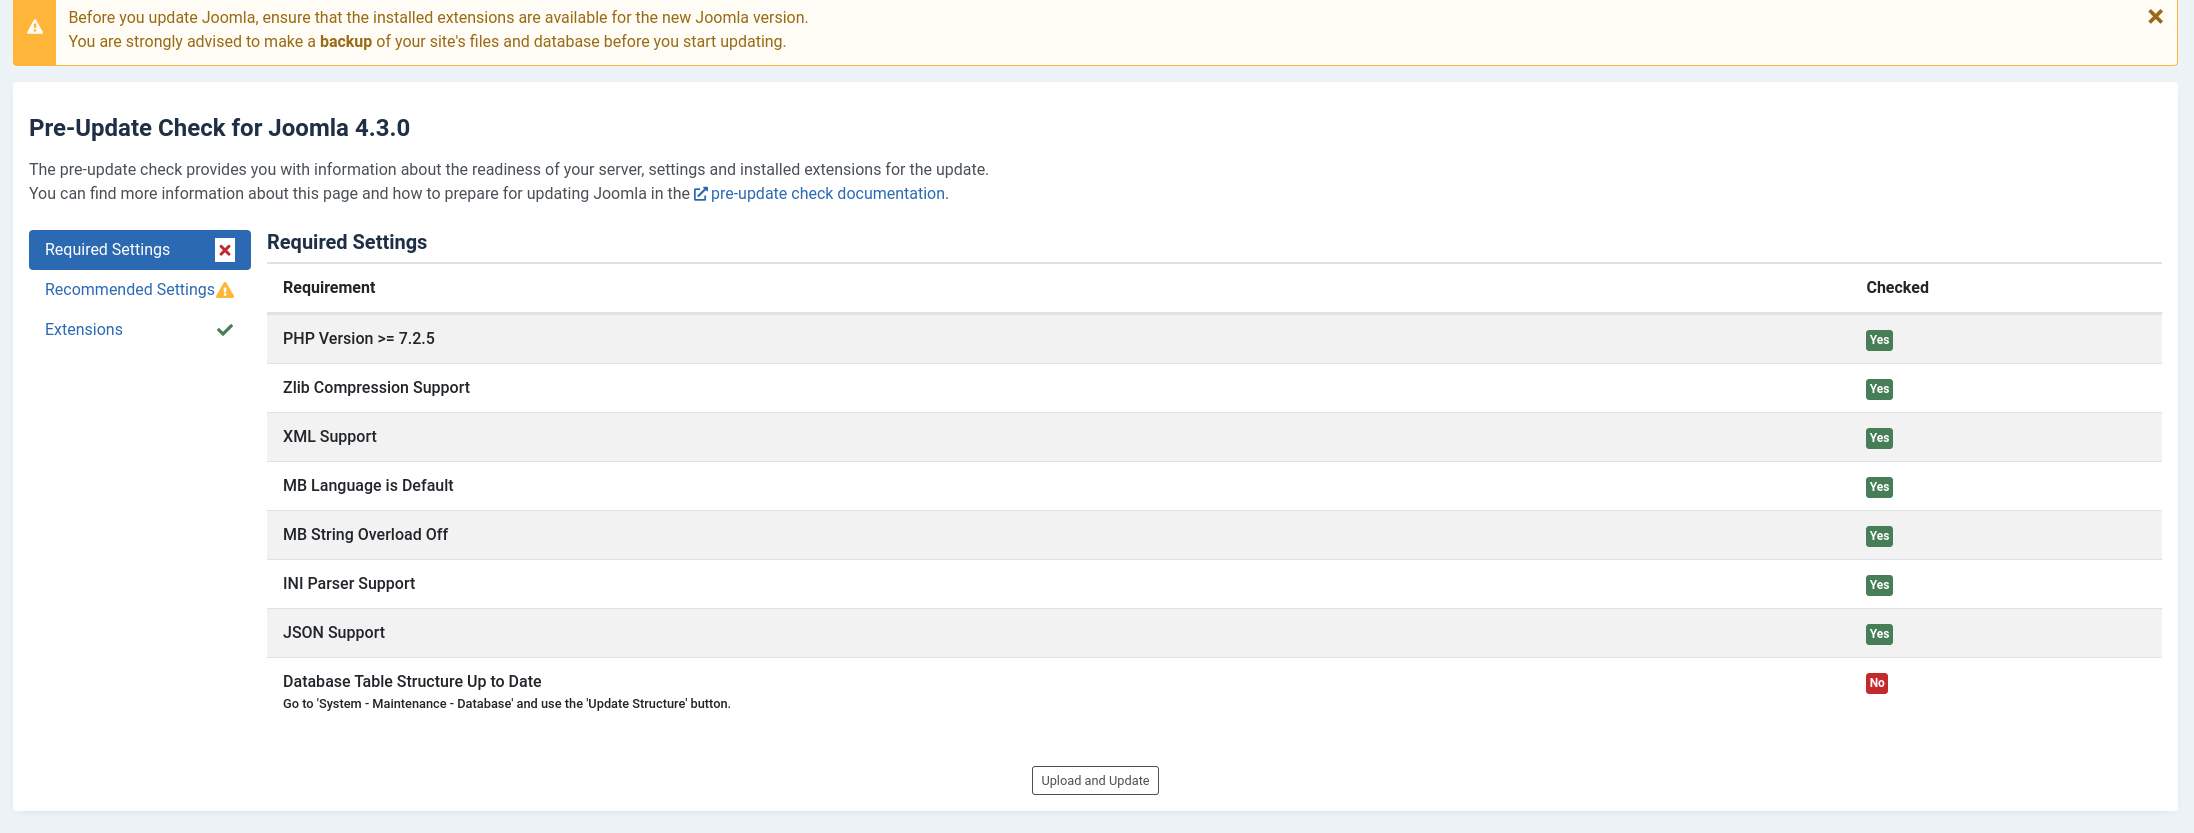Screen dimensions: 2194x833
Task: Click the warning triangle icon in alert
Action: 35,28
